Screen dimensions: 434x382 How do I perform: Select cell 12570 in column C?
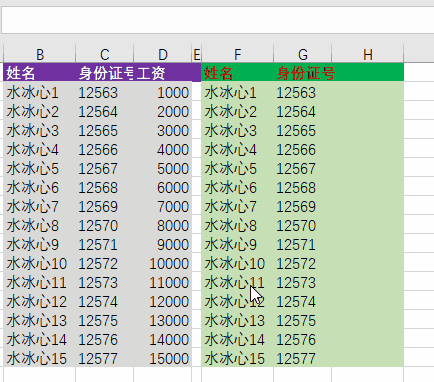coord(105,225)
